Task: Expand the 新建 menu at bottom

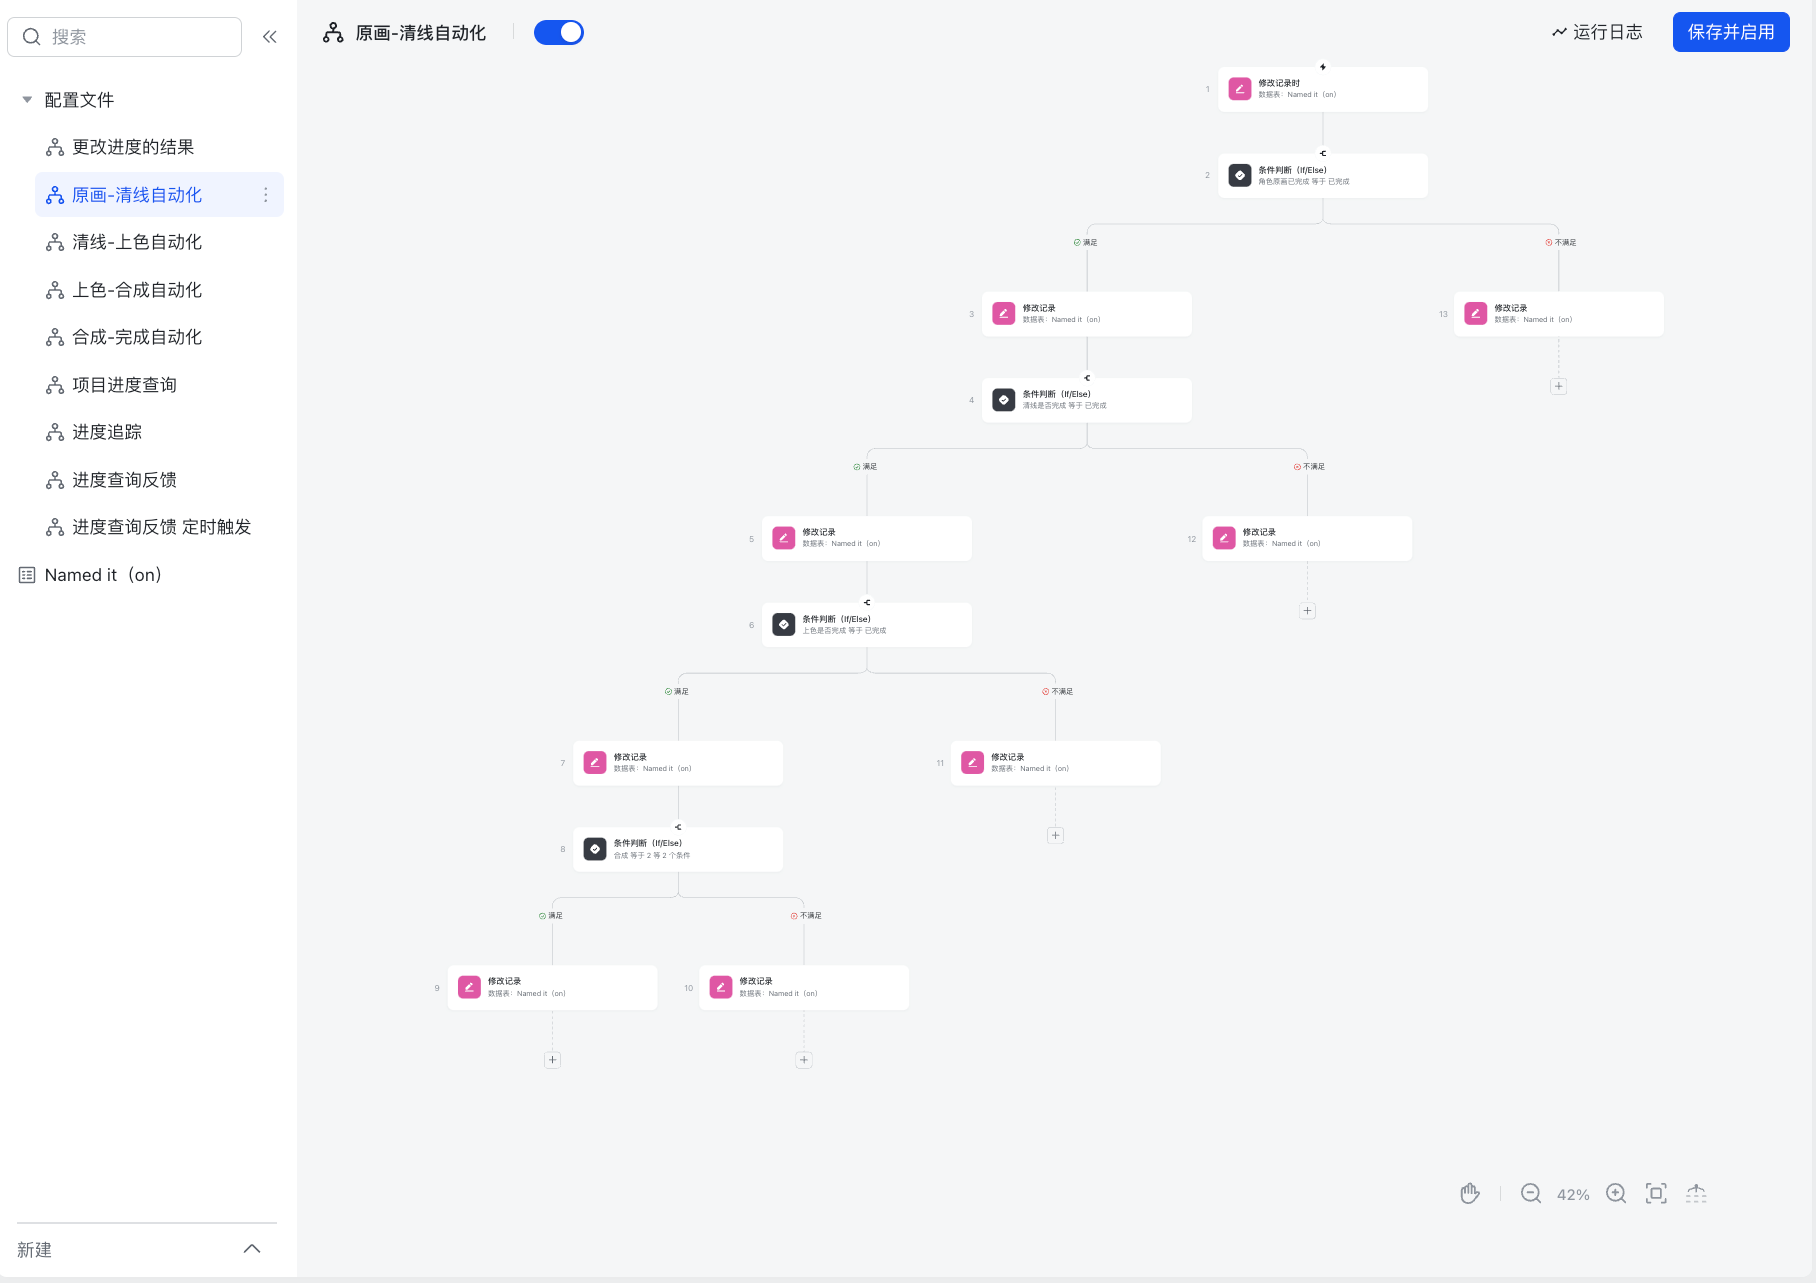Action: (252, 1249)
